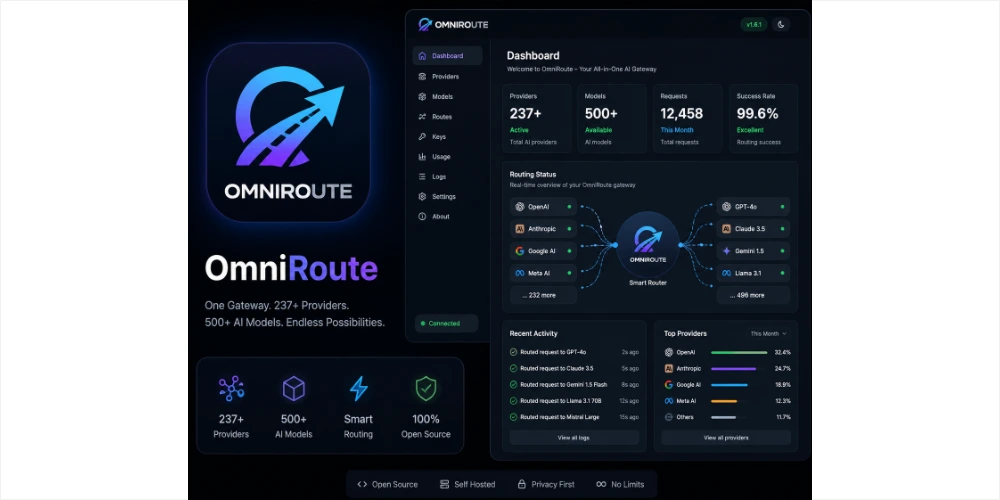
Task: Click Anthropic node in Routing Status
Action: click(543, 229)
